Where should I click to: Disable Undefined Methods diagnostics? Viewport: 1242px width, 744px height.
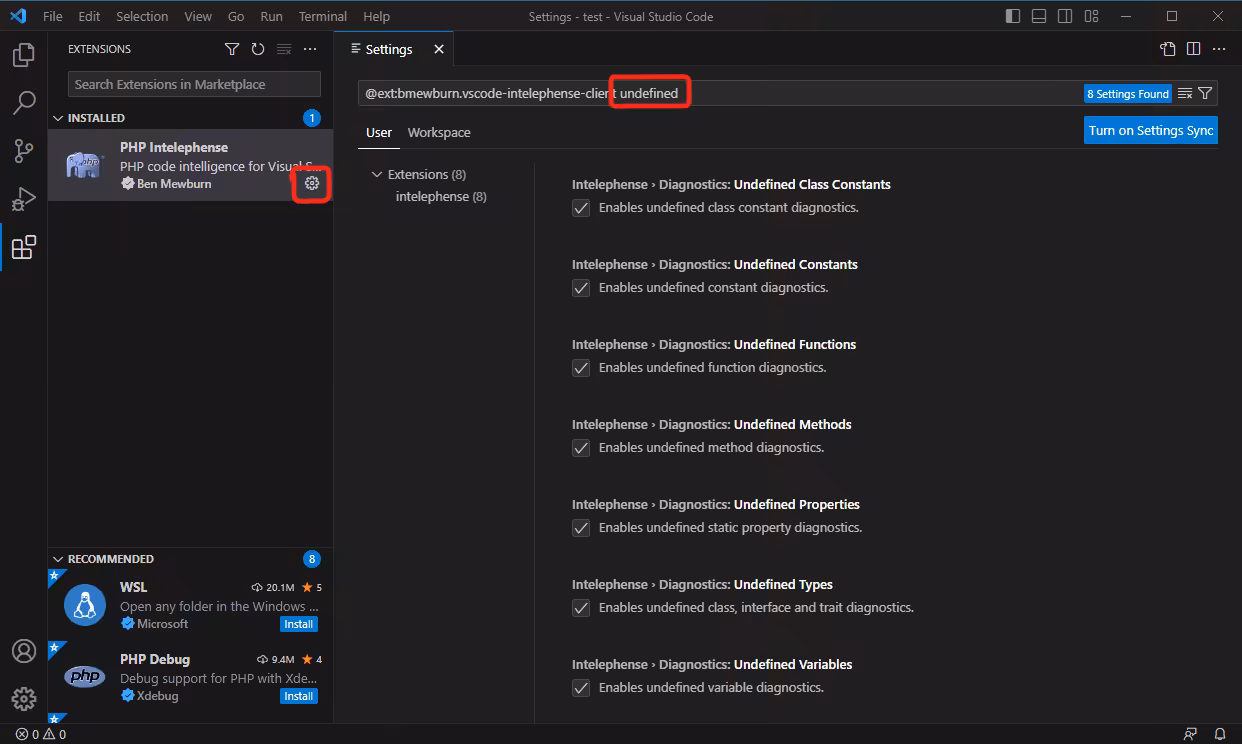pyautogui.click(x=581, y=448)
